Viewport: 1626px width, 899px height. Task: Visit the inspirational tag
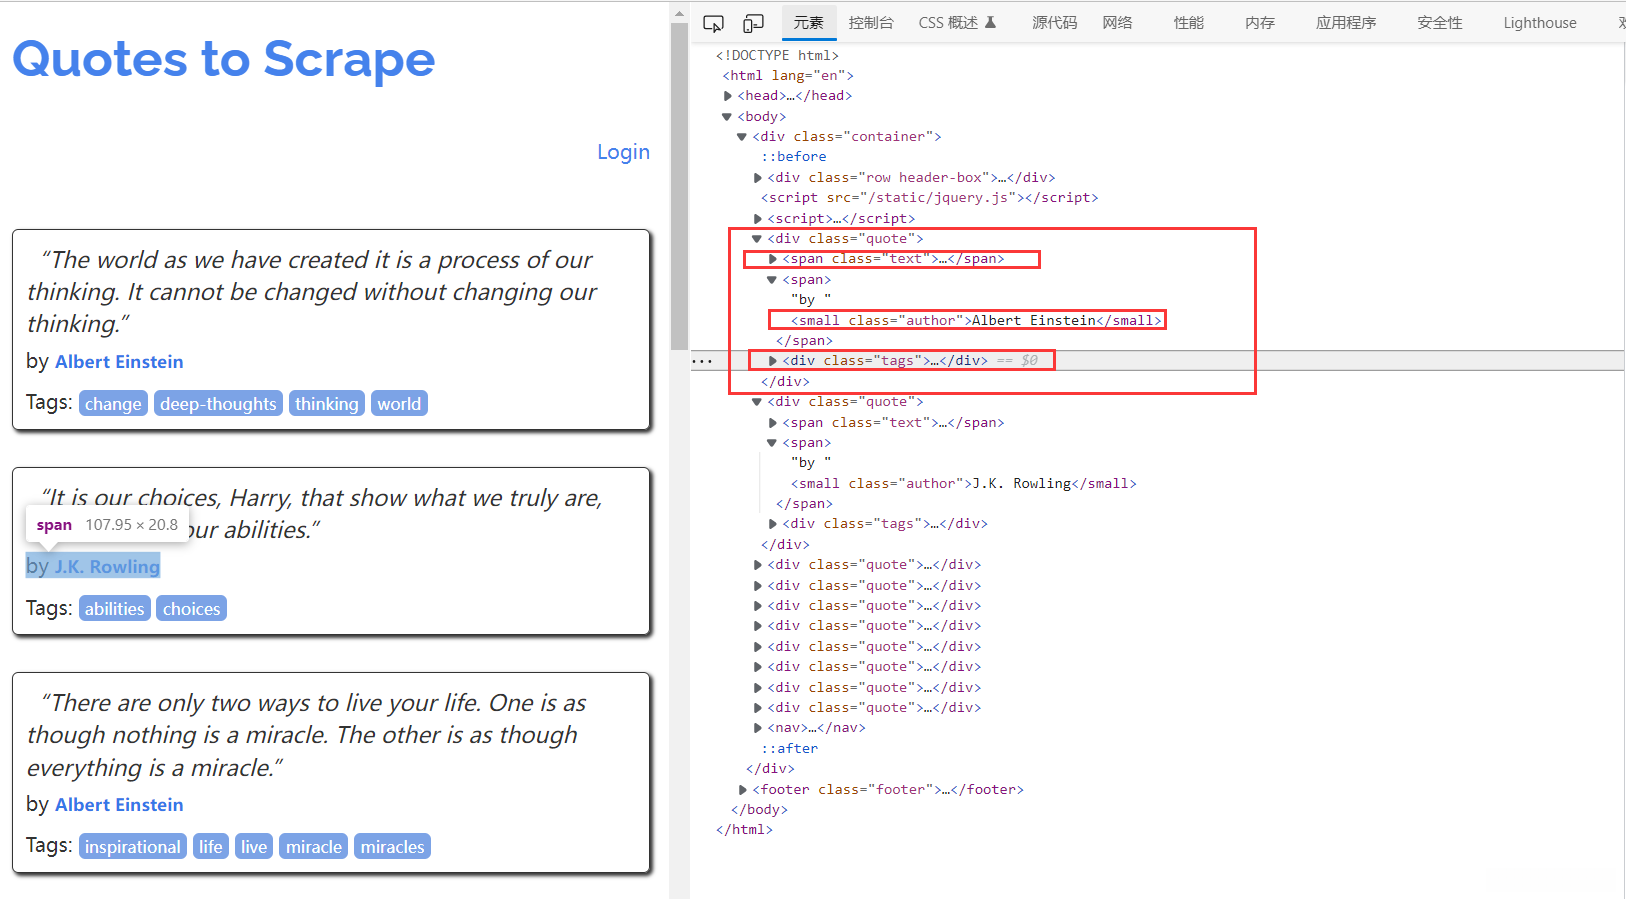133,847
